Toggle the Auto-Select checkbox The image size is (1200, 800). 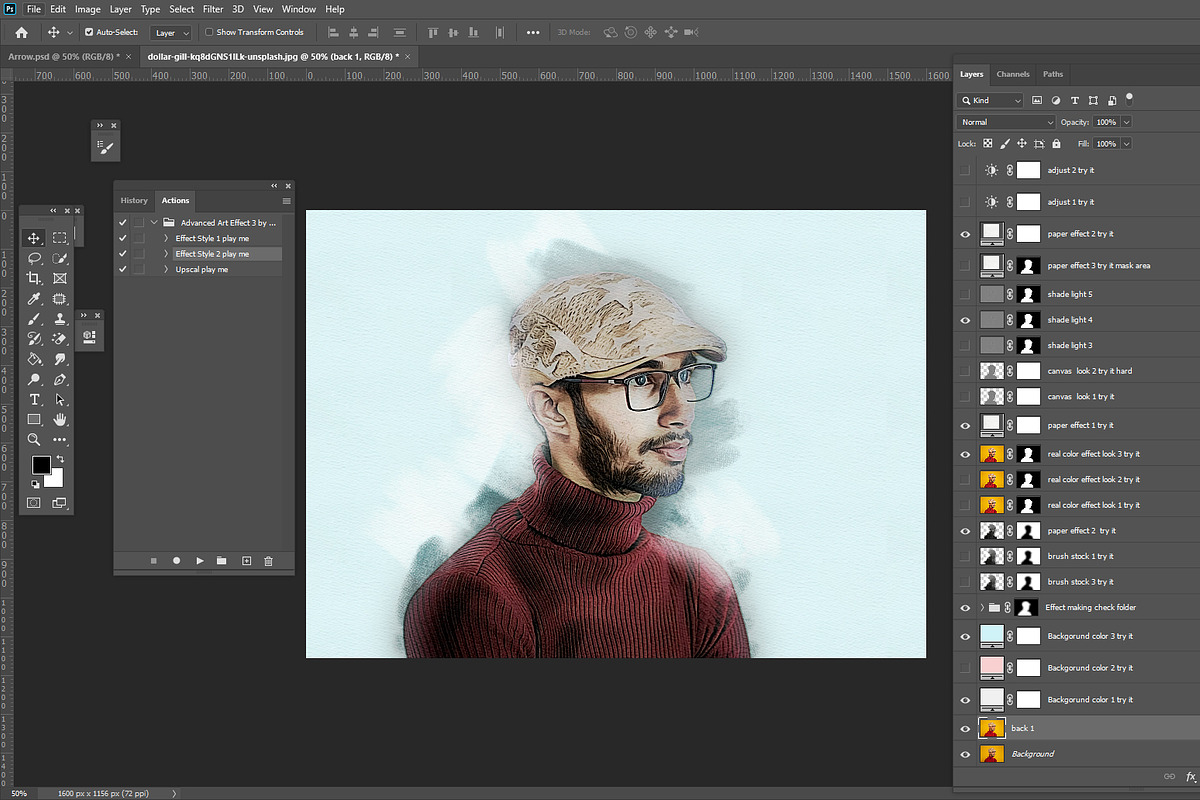[88, 32]
